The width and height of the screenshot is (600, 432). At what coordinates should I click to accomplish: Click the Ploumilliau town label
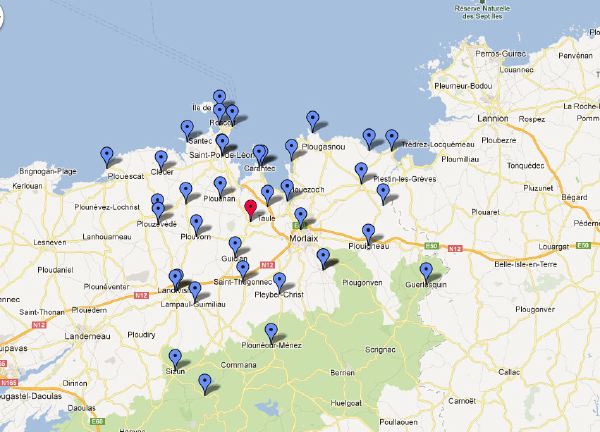460,159
